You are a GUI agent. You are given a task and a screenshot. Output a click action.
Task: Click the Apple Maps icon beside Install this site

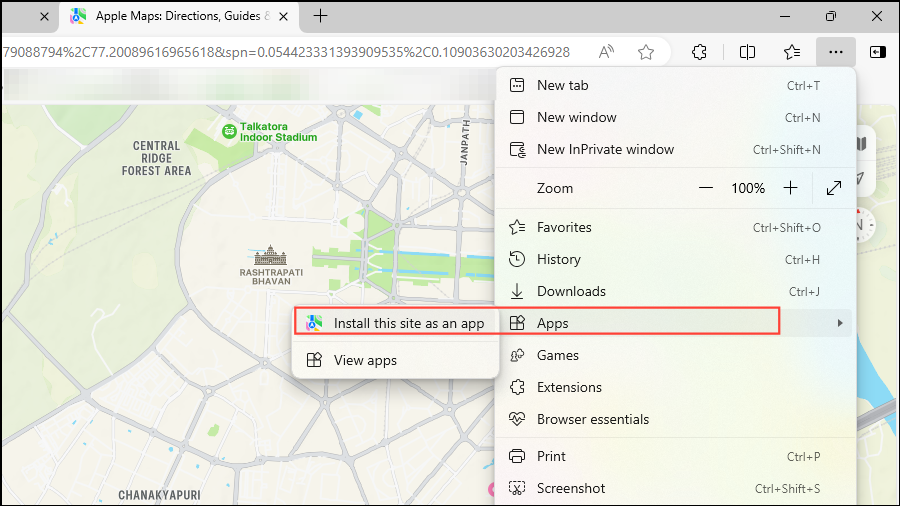314,324
